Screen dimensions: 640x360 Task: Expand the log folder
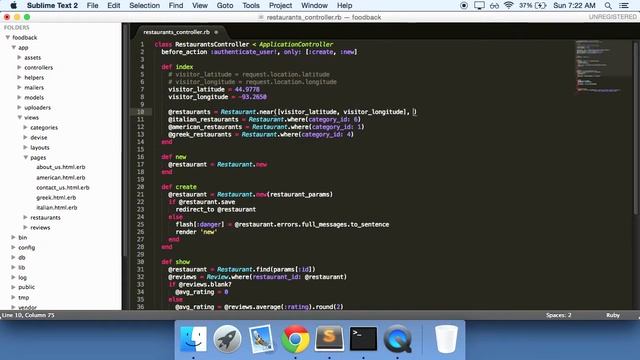(13, 277)
